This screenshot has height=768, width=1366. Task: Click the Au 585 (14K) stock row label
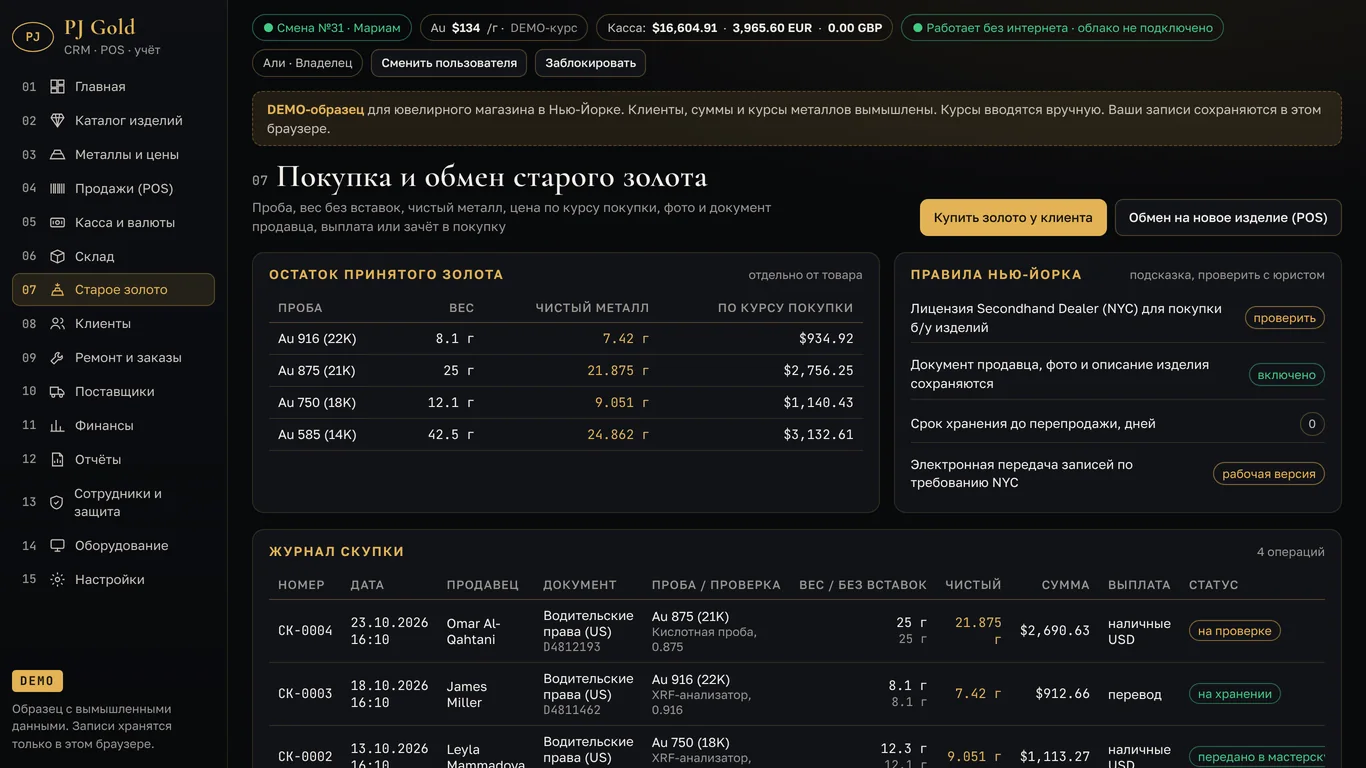[x=317, y=435]
